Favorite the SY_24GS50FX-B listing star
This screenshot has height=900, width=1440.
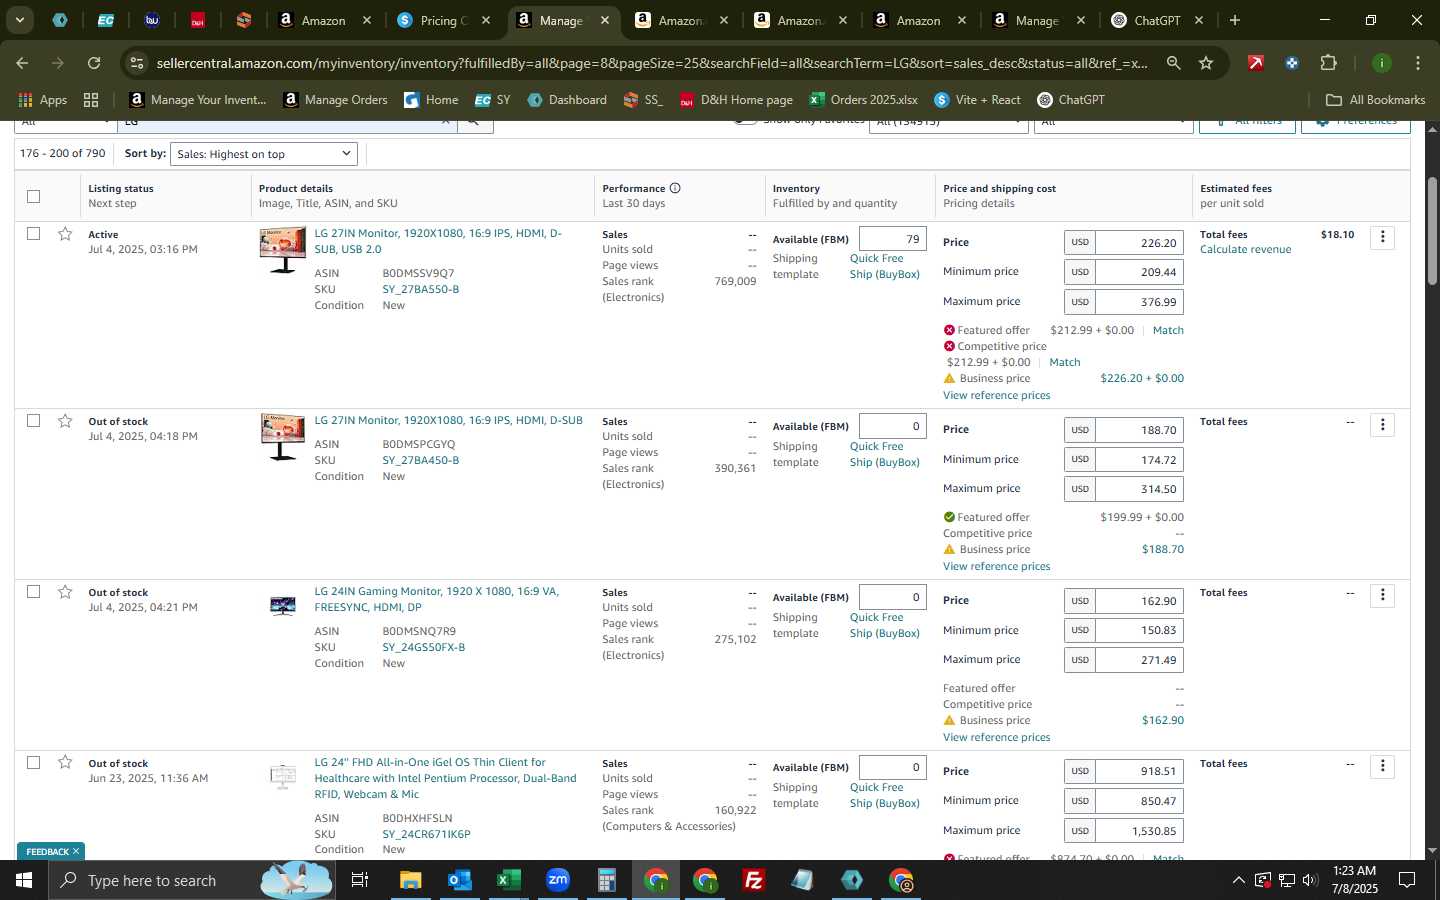65,592
